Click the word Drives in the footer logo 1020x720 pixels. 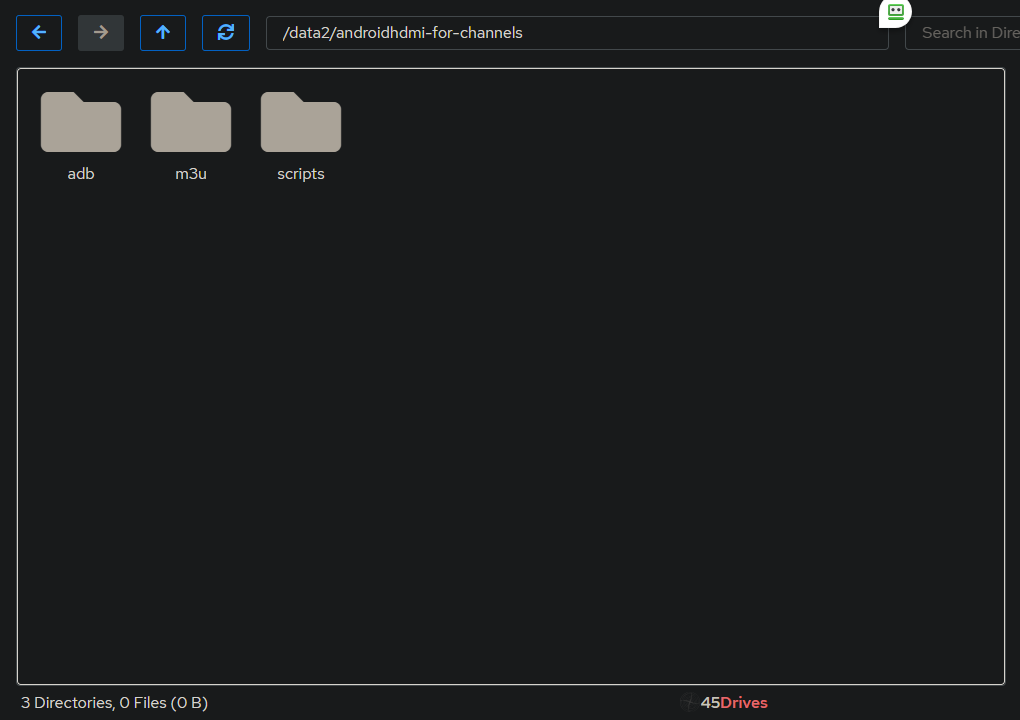pyautogui.click(x=745, y=703)
